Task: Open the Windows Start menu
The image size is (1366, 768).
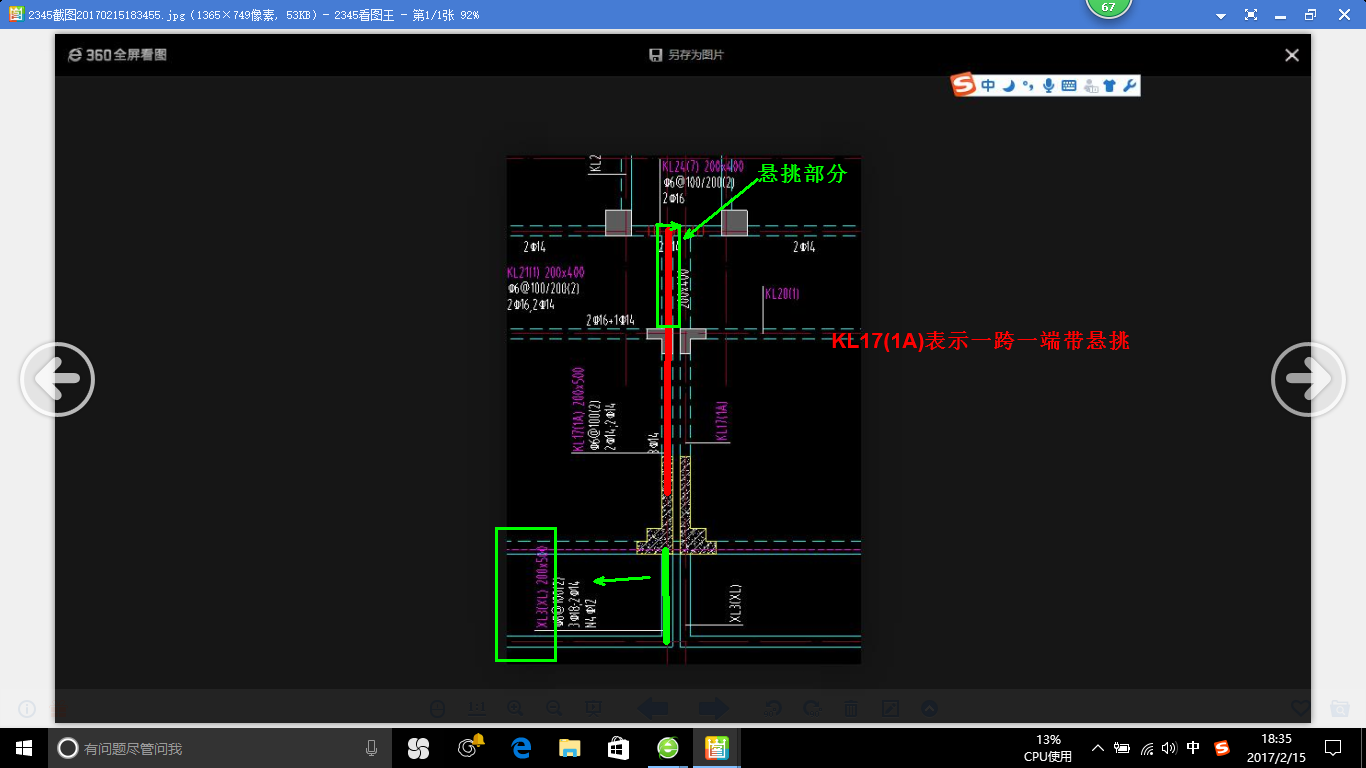Action: click(24, 748)
